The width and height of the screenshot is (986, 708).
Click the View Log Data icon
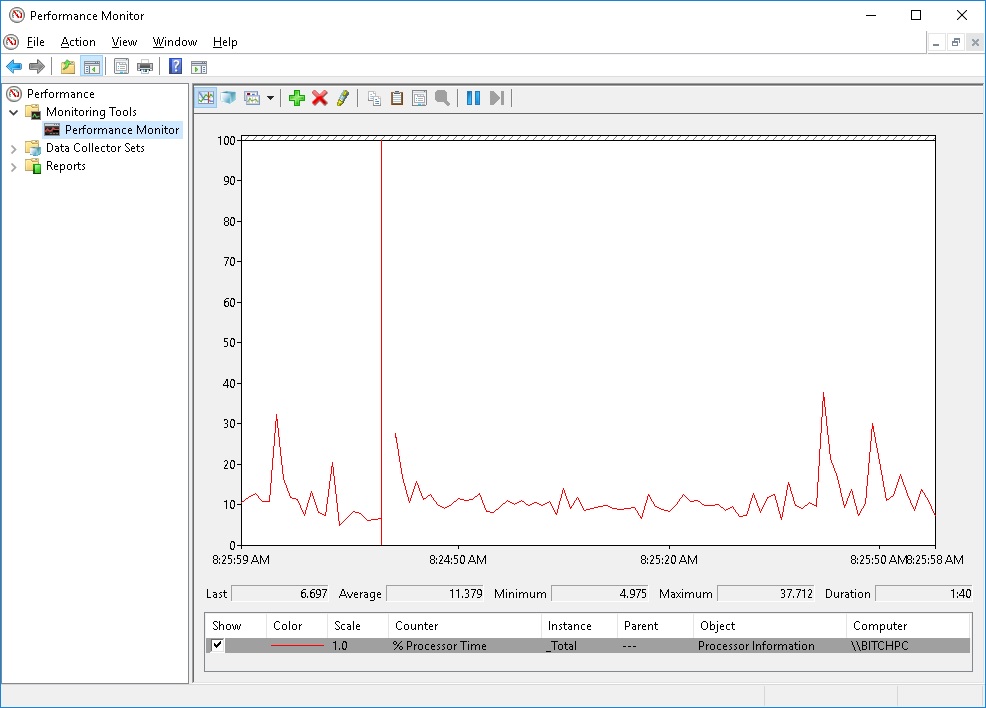coord(229,98)
